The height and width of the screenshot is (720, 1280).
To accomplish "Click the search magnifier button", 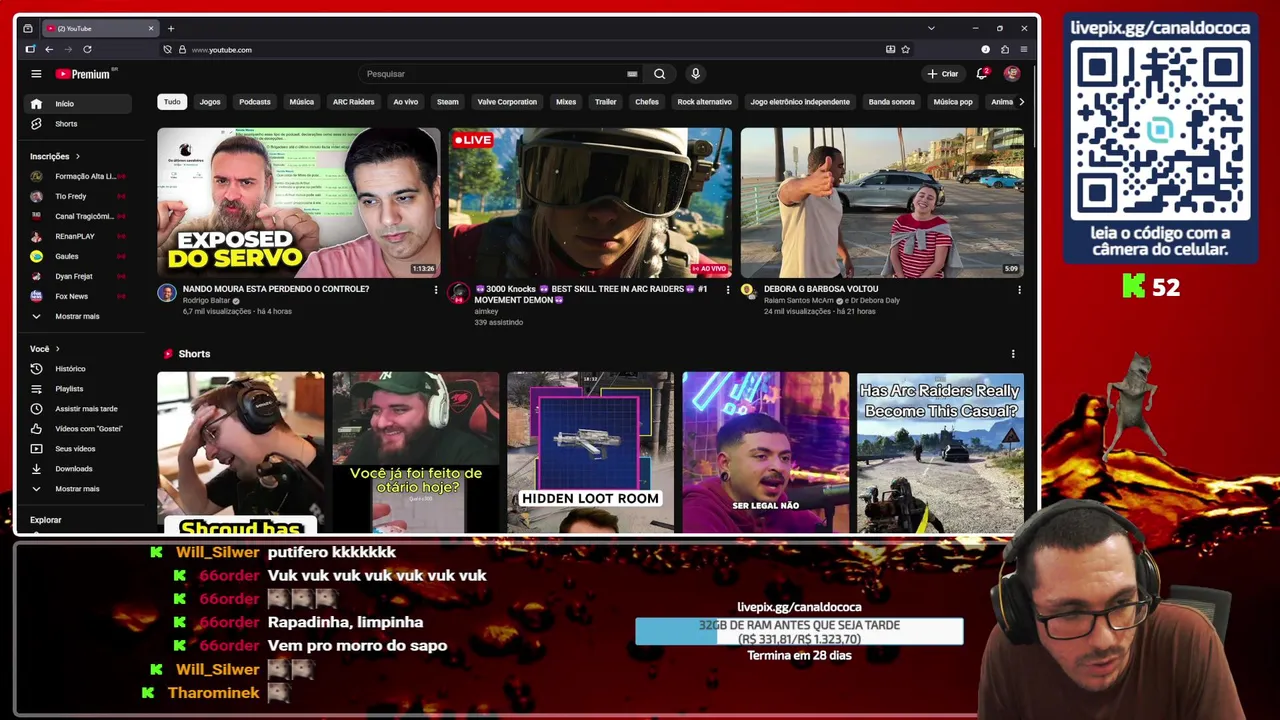I will coord(659,74).
